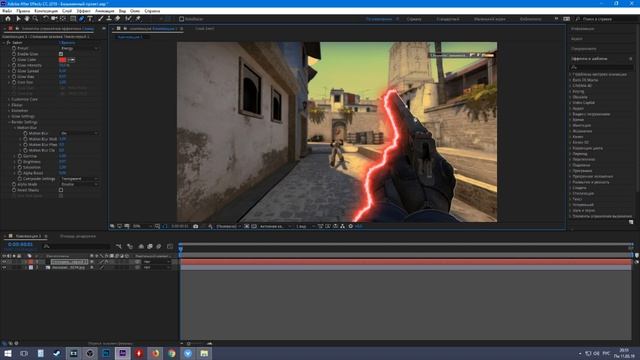Open the Аудио panel header
This screenshot has height=360, width=640.
coord(577,39)
